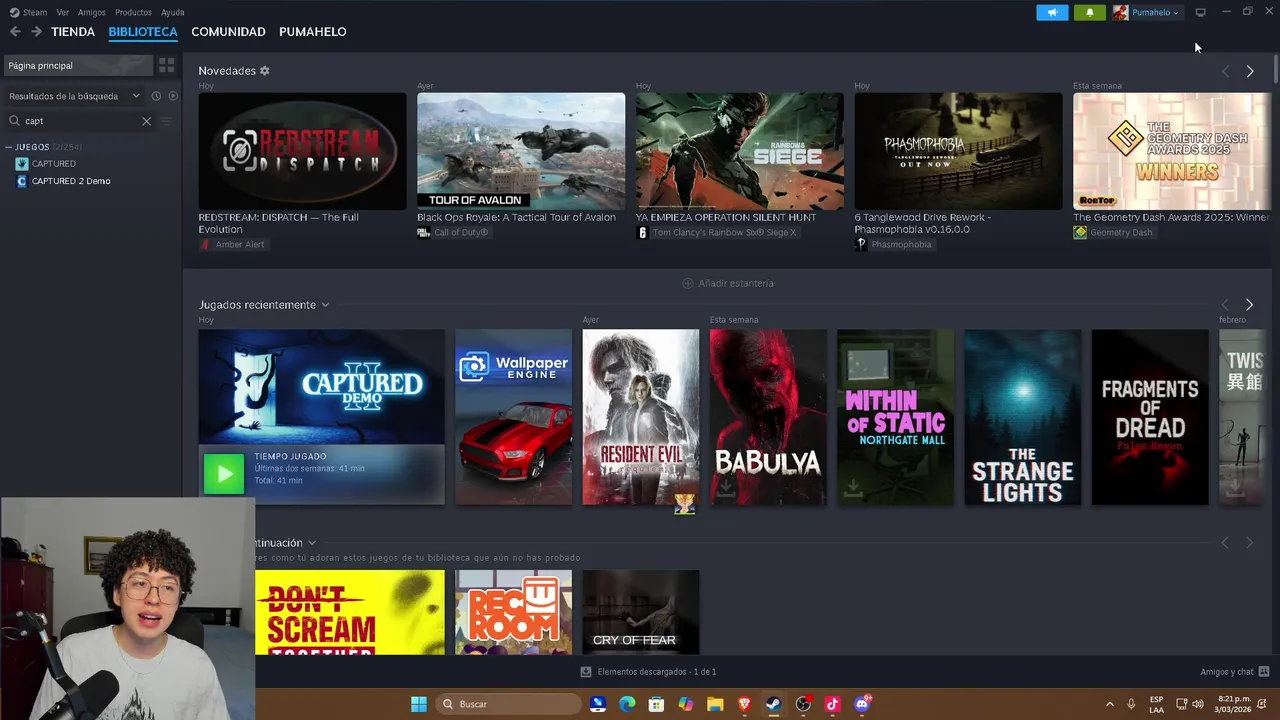Open the COMUNIDAD tab
Screen dimensions: 1280x720
point(228,32)
